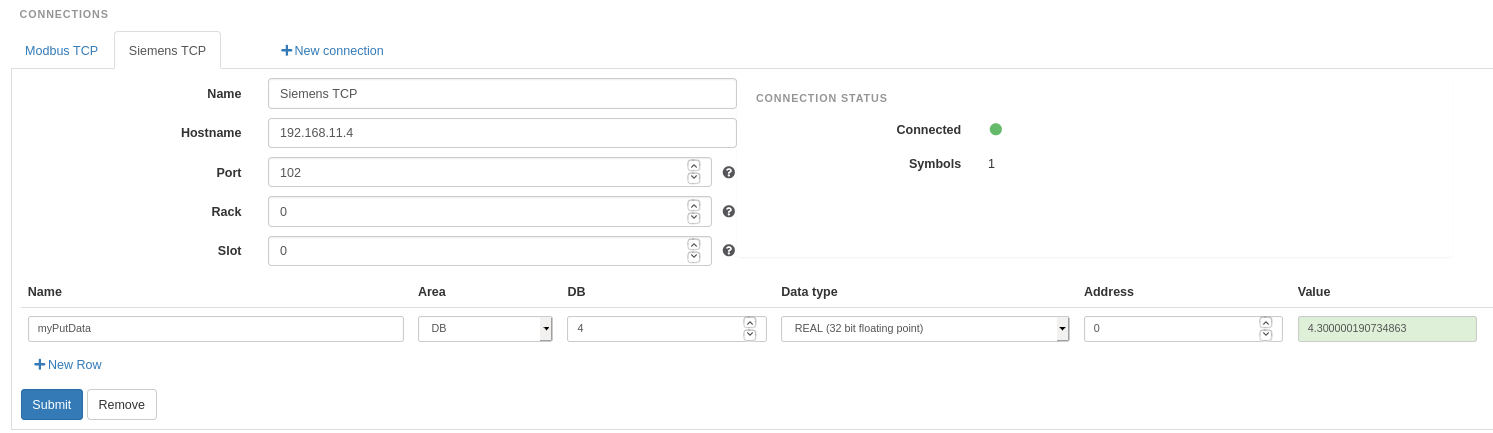Image resolution: width=1493 pixels, height=433 pixels.
Task: Increment Slot value with up arrow
Action: (x=694, y=244)
